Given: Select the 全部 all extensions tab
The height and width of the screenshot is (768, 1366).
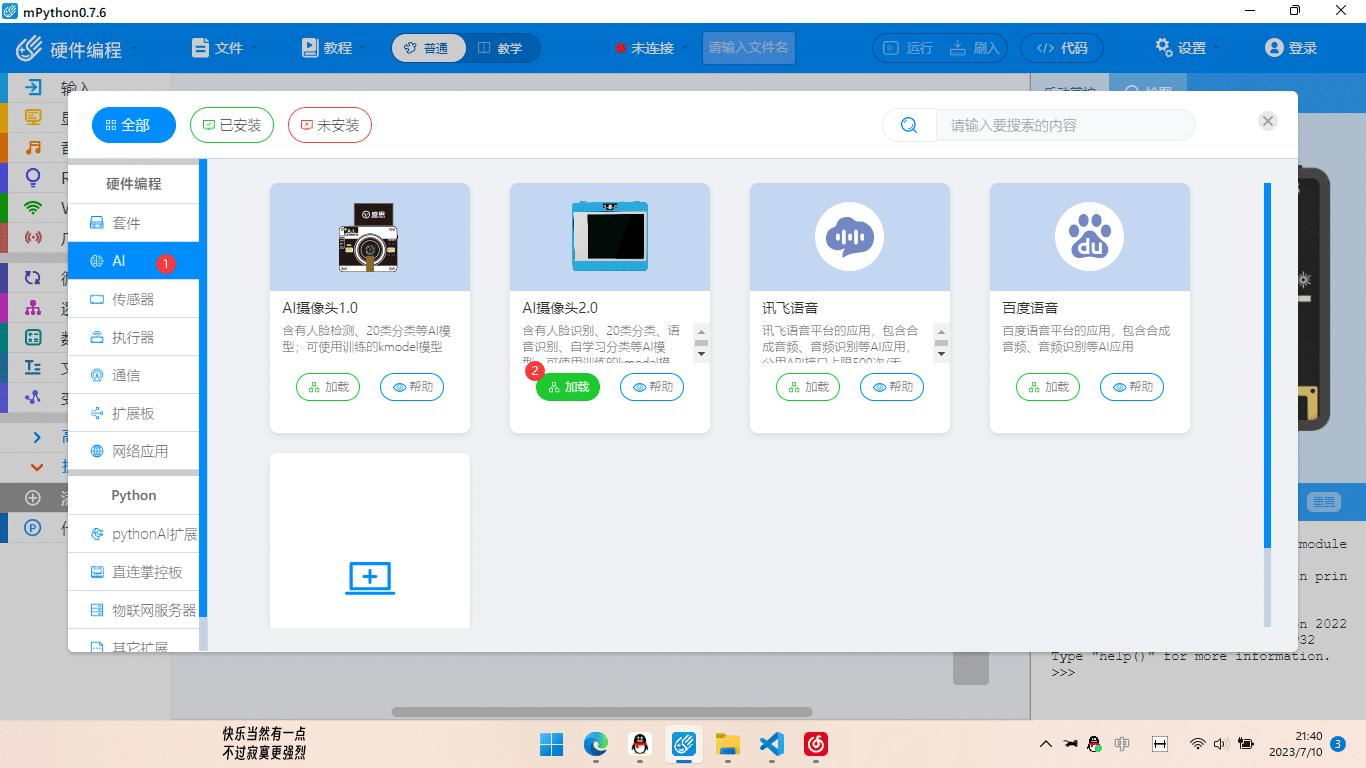Looking at the screenshot, I should (x=133, y=125).
